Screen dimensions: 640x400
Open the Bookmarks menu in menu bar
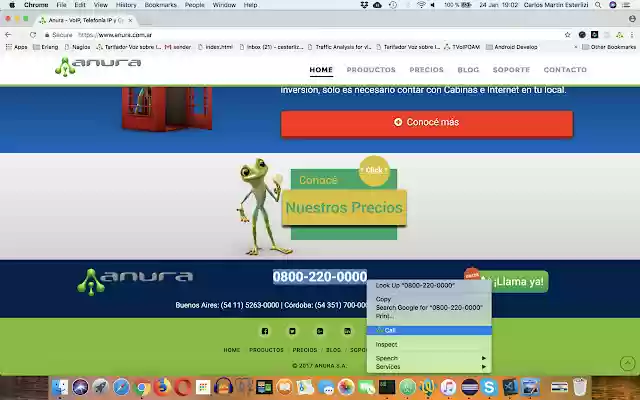(160, 5)
